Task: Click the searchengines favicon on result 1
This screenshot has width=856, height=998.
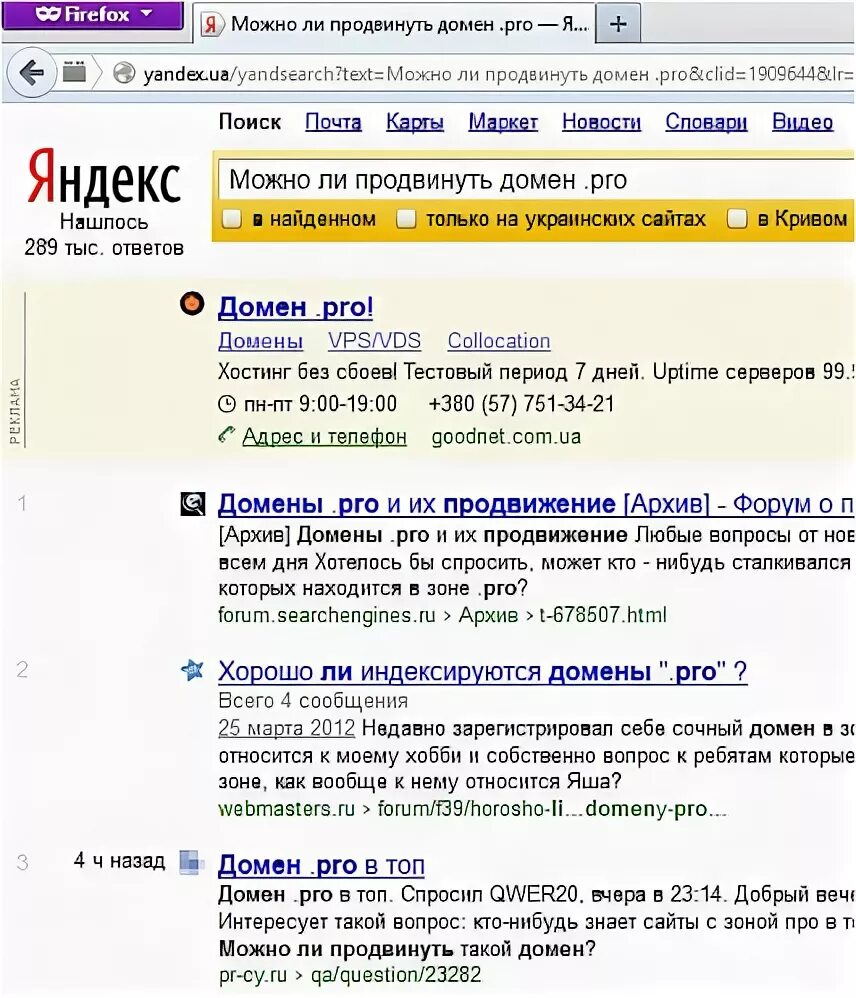Action: tap(192, 503)
